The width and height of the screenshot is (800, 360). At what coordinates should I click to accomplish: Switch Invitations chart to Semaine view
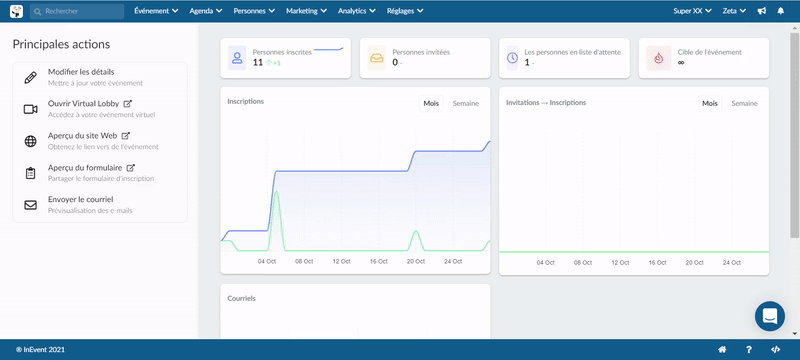coord(744,104)
